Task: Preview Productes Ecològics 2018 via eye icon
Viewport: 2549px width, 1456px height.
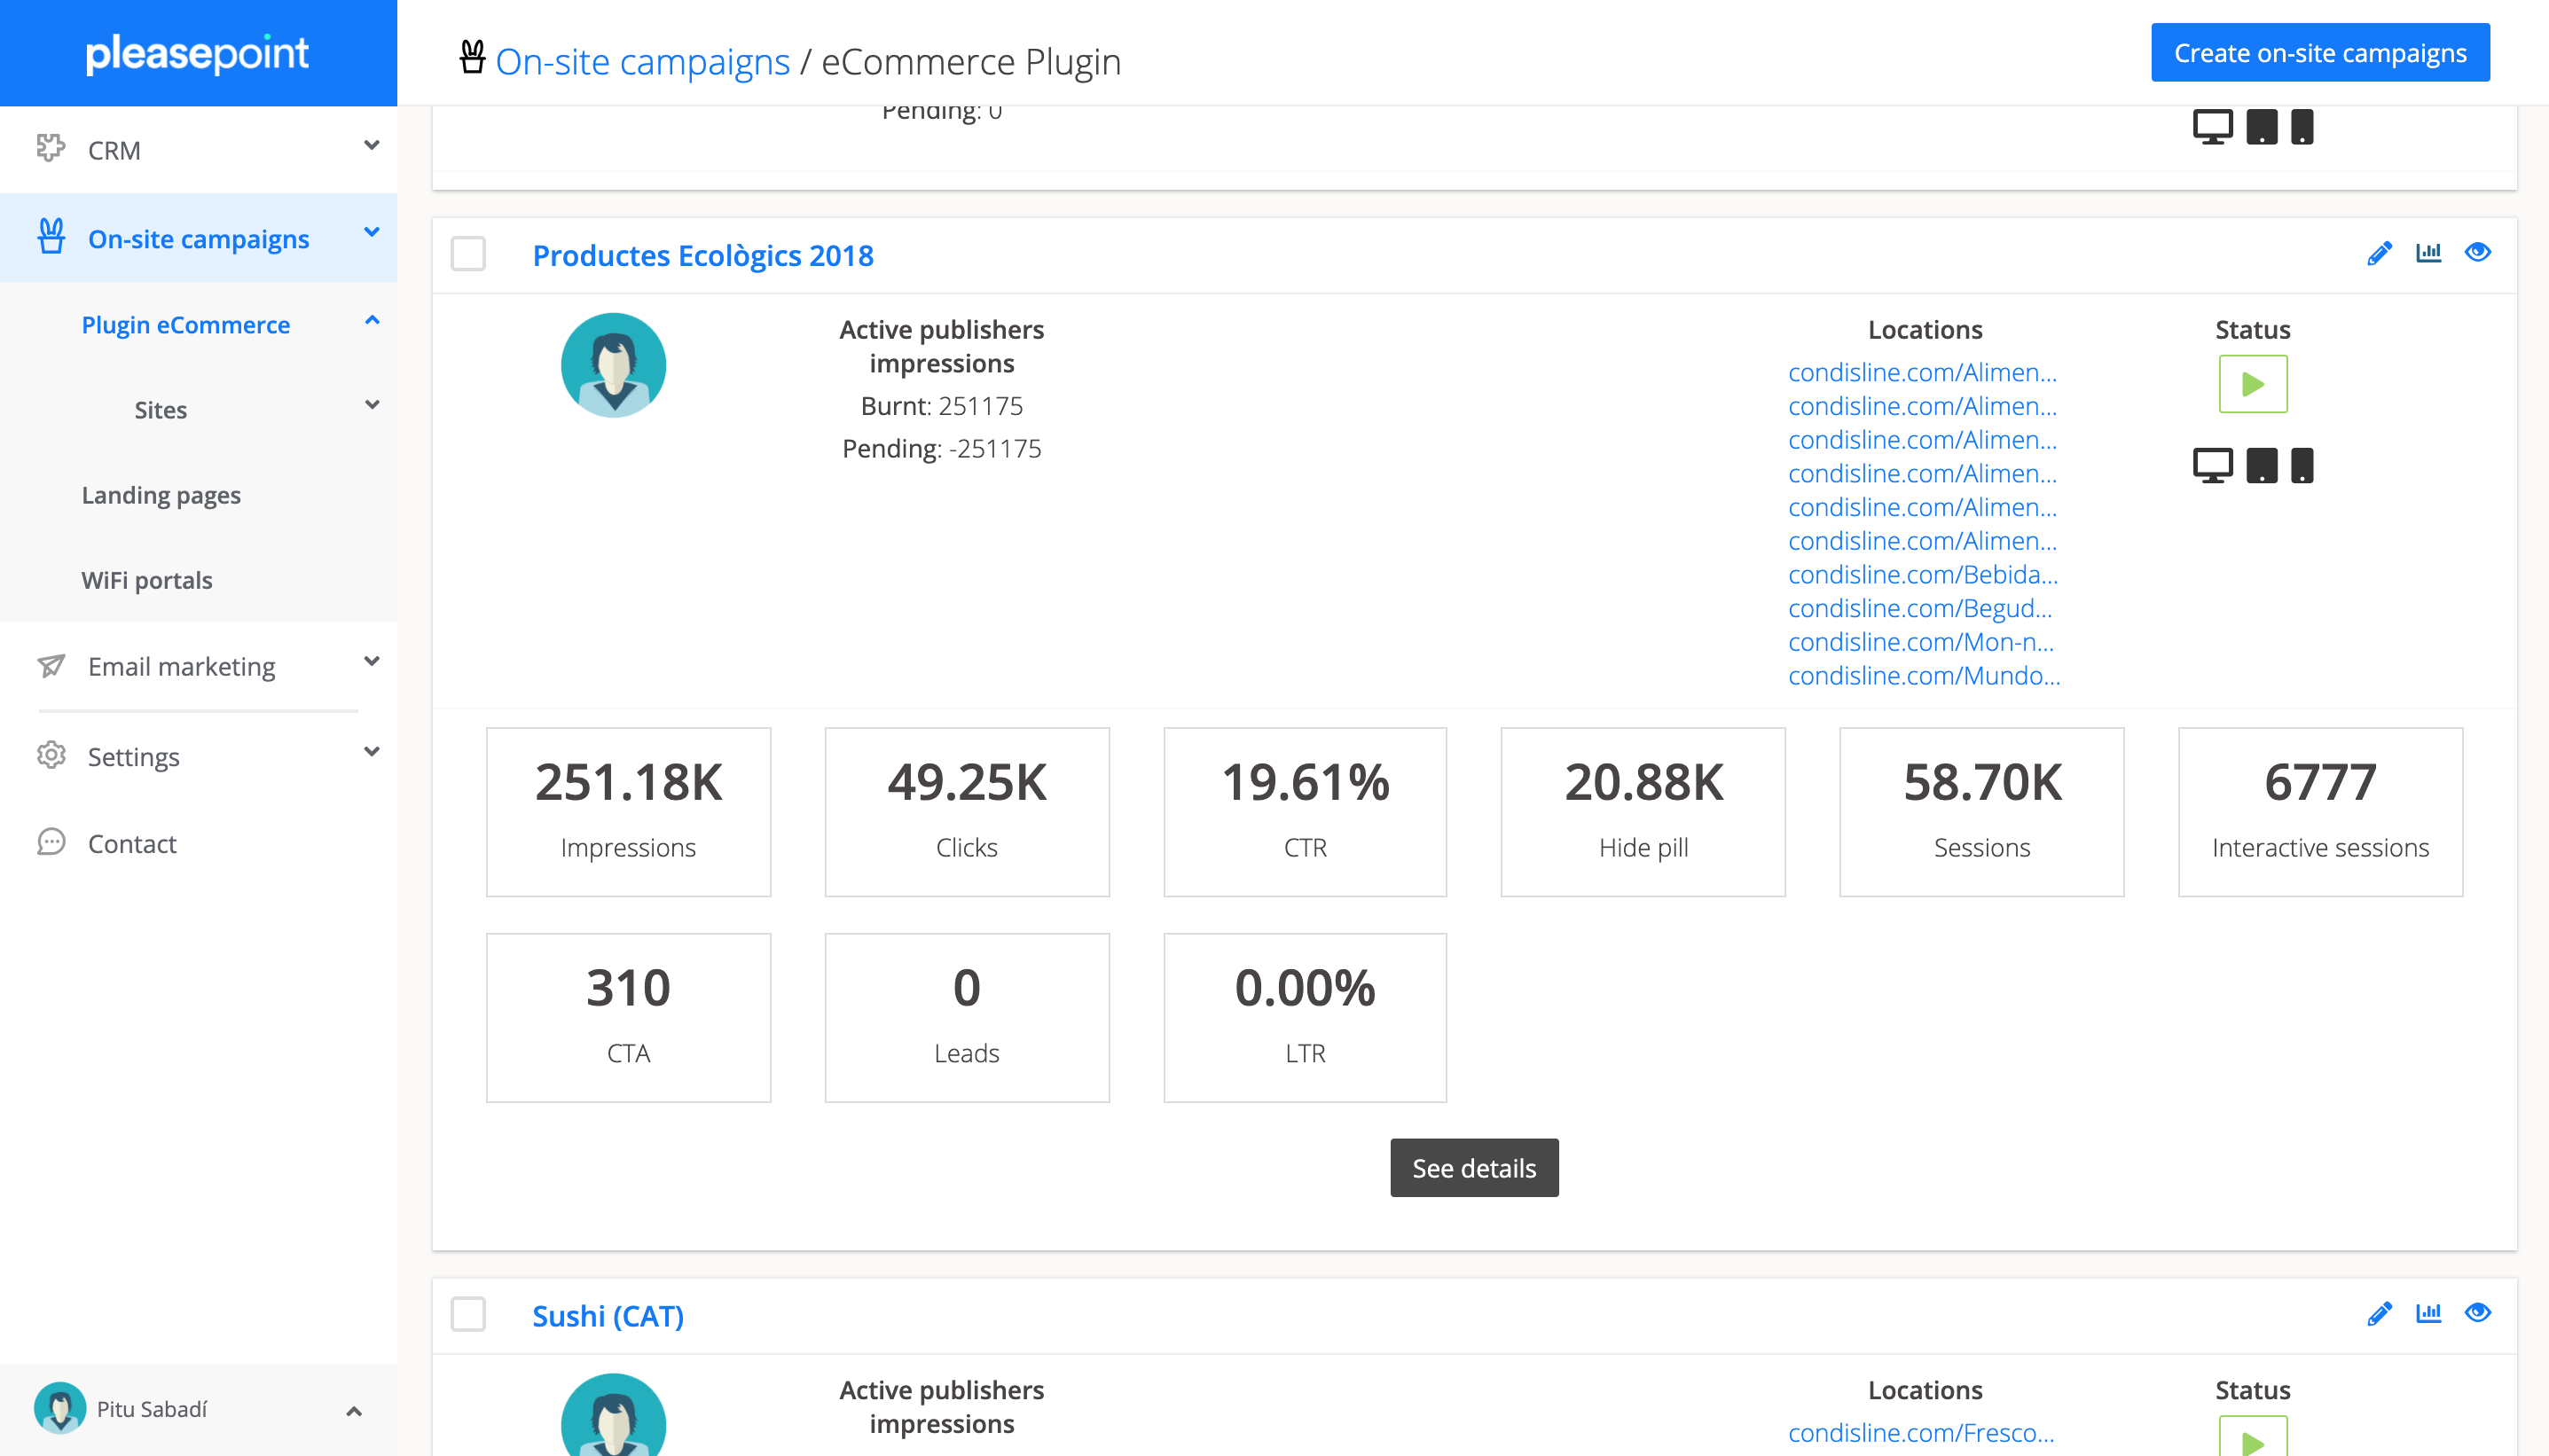Action: [2477, 253]
